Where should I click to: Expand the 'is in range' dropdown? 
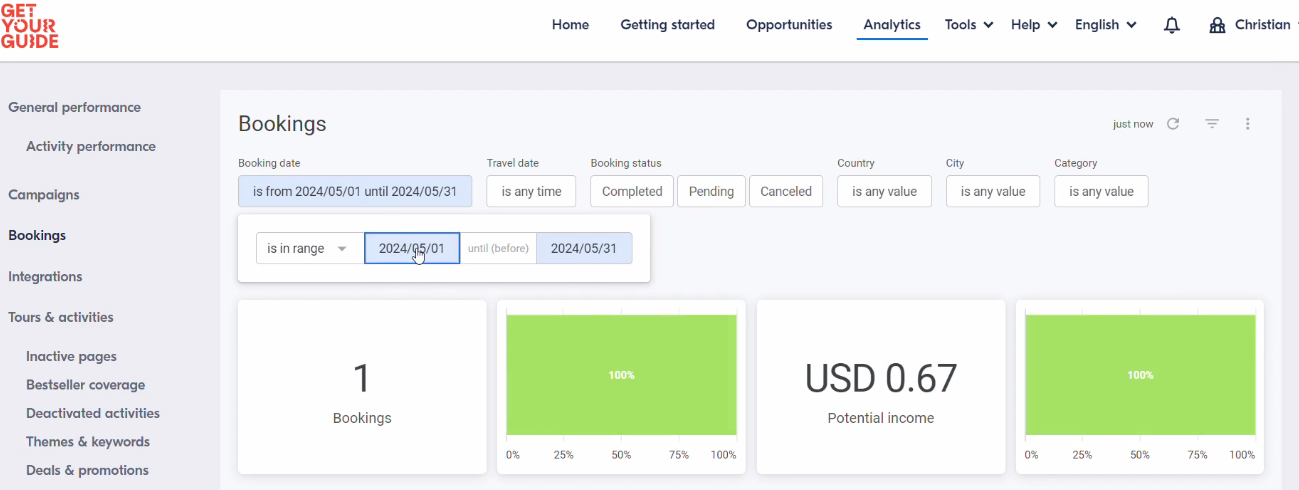click(308, 248)
